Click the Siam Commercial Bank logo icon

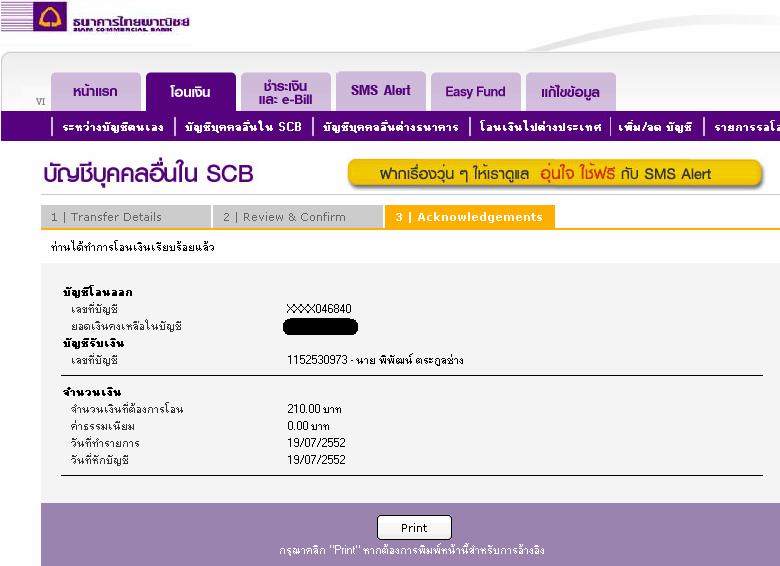(50, 16)
